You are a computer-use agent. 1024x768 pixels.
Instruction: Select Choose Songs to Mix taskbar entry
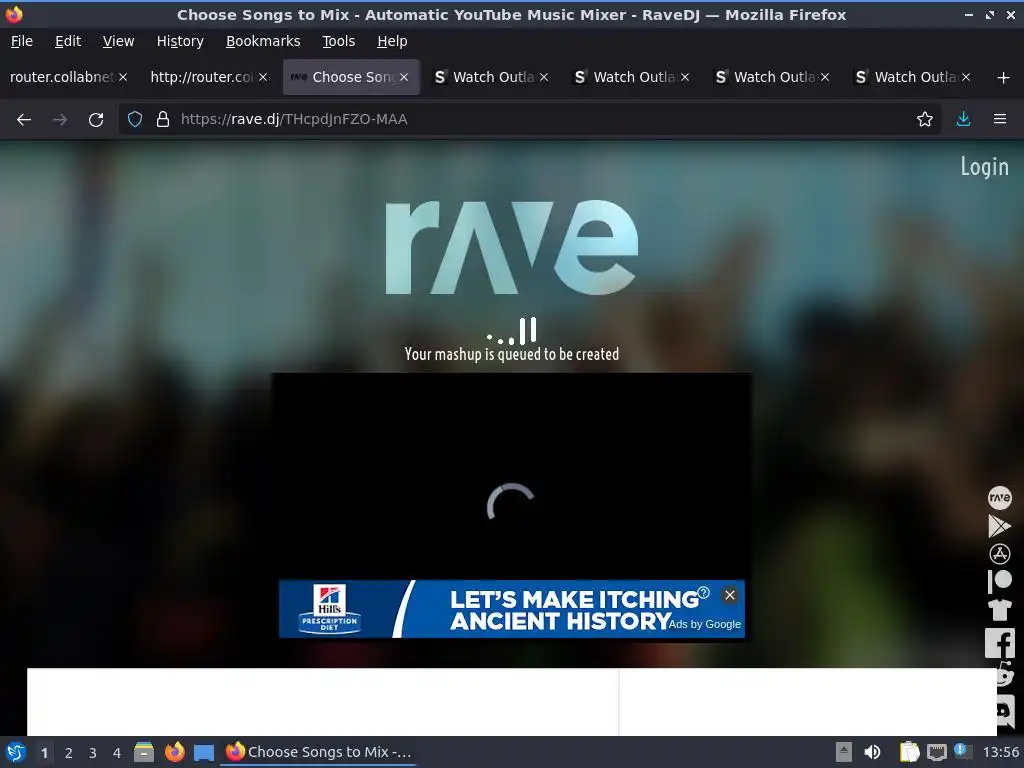[318, 752]
